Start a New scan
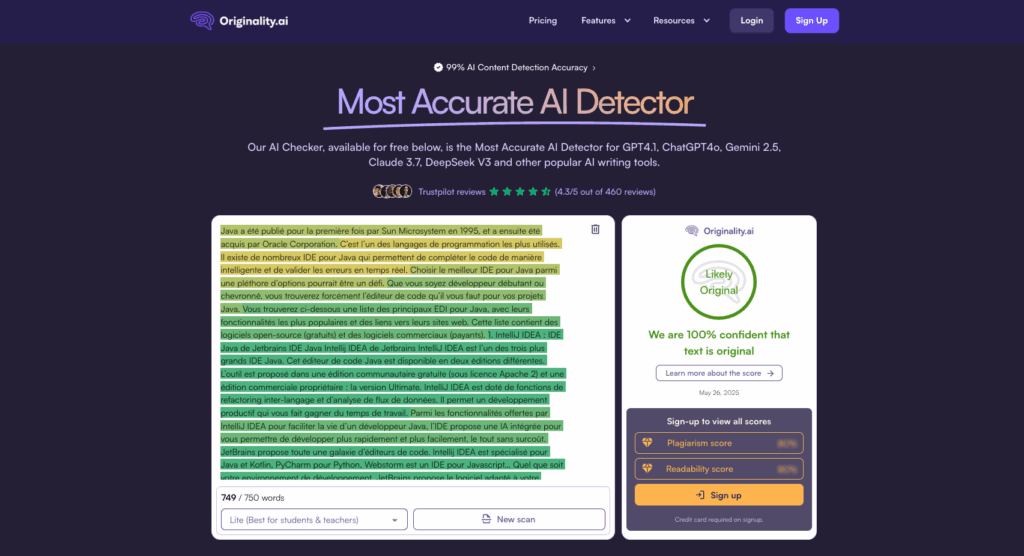1024x556 pixels. (x=509, y=519)
